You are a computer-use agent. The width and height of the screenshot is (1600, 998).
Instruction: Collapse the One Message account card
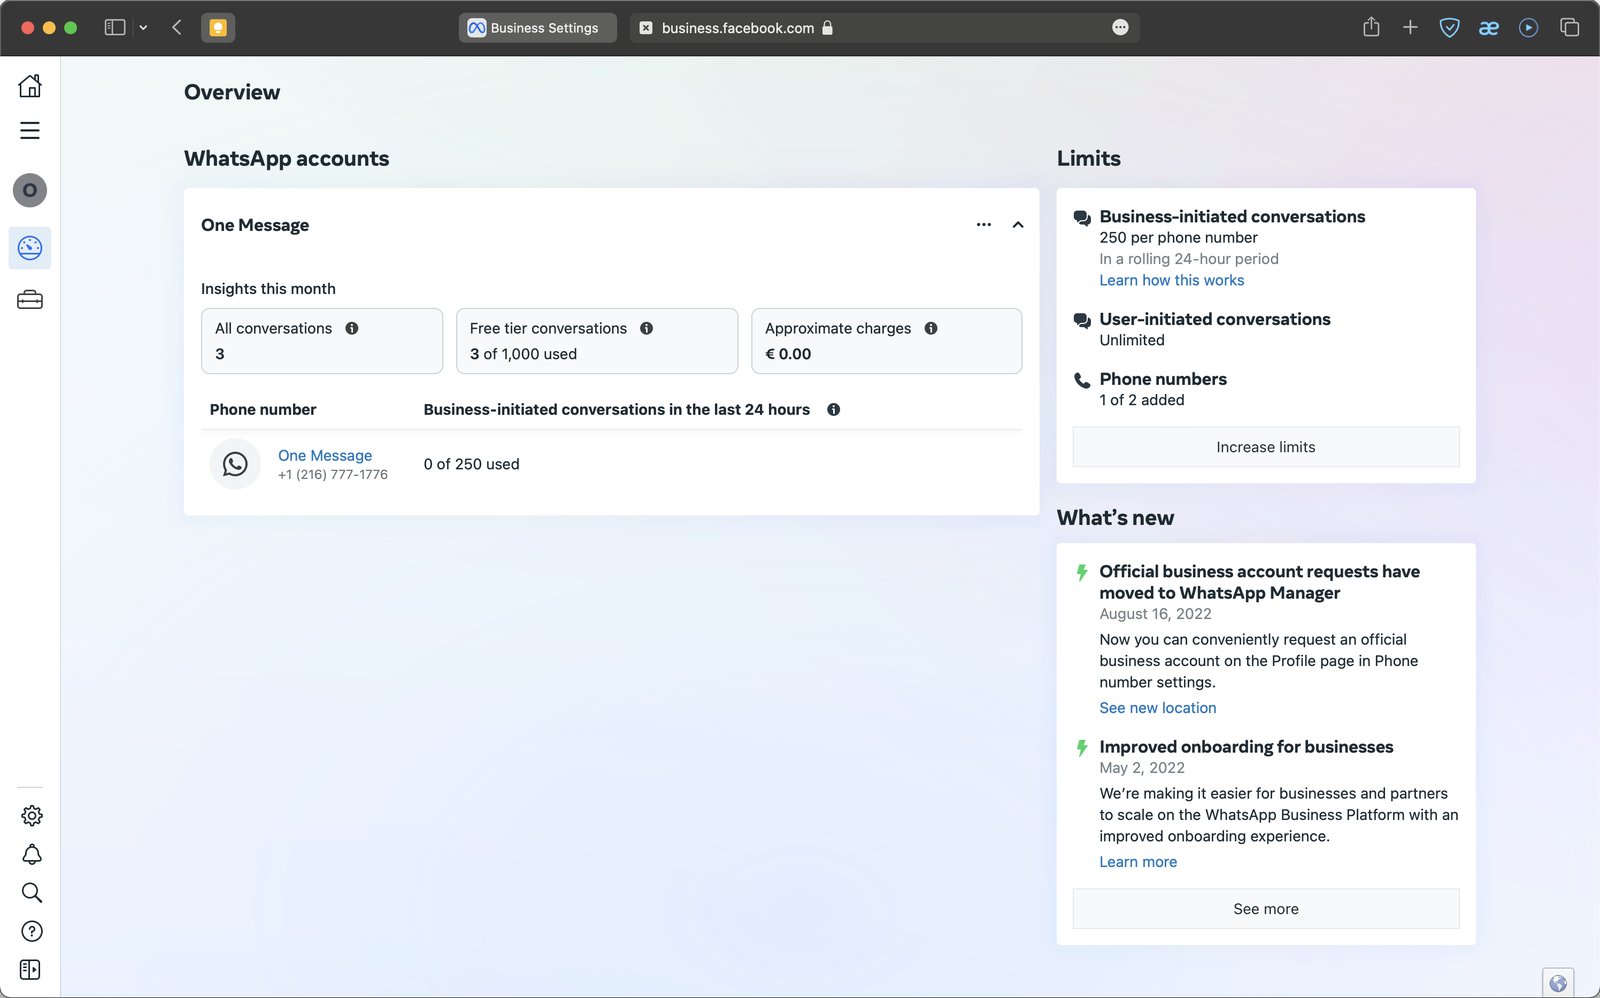point(1018,225)
